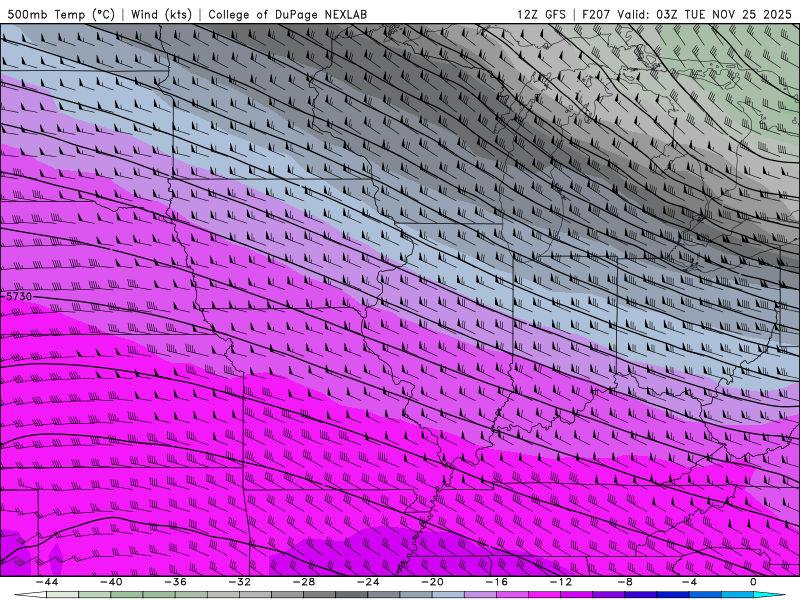800x600 pixels.
Task: Click the '-40' color scale label
Action: pyautogui.click(x=111, y=582)
